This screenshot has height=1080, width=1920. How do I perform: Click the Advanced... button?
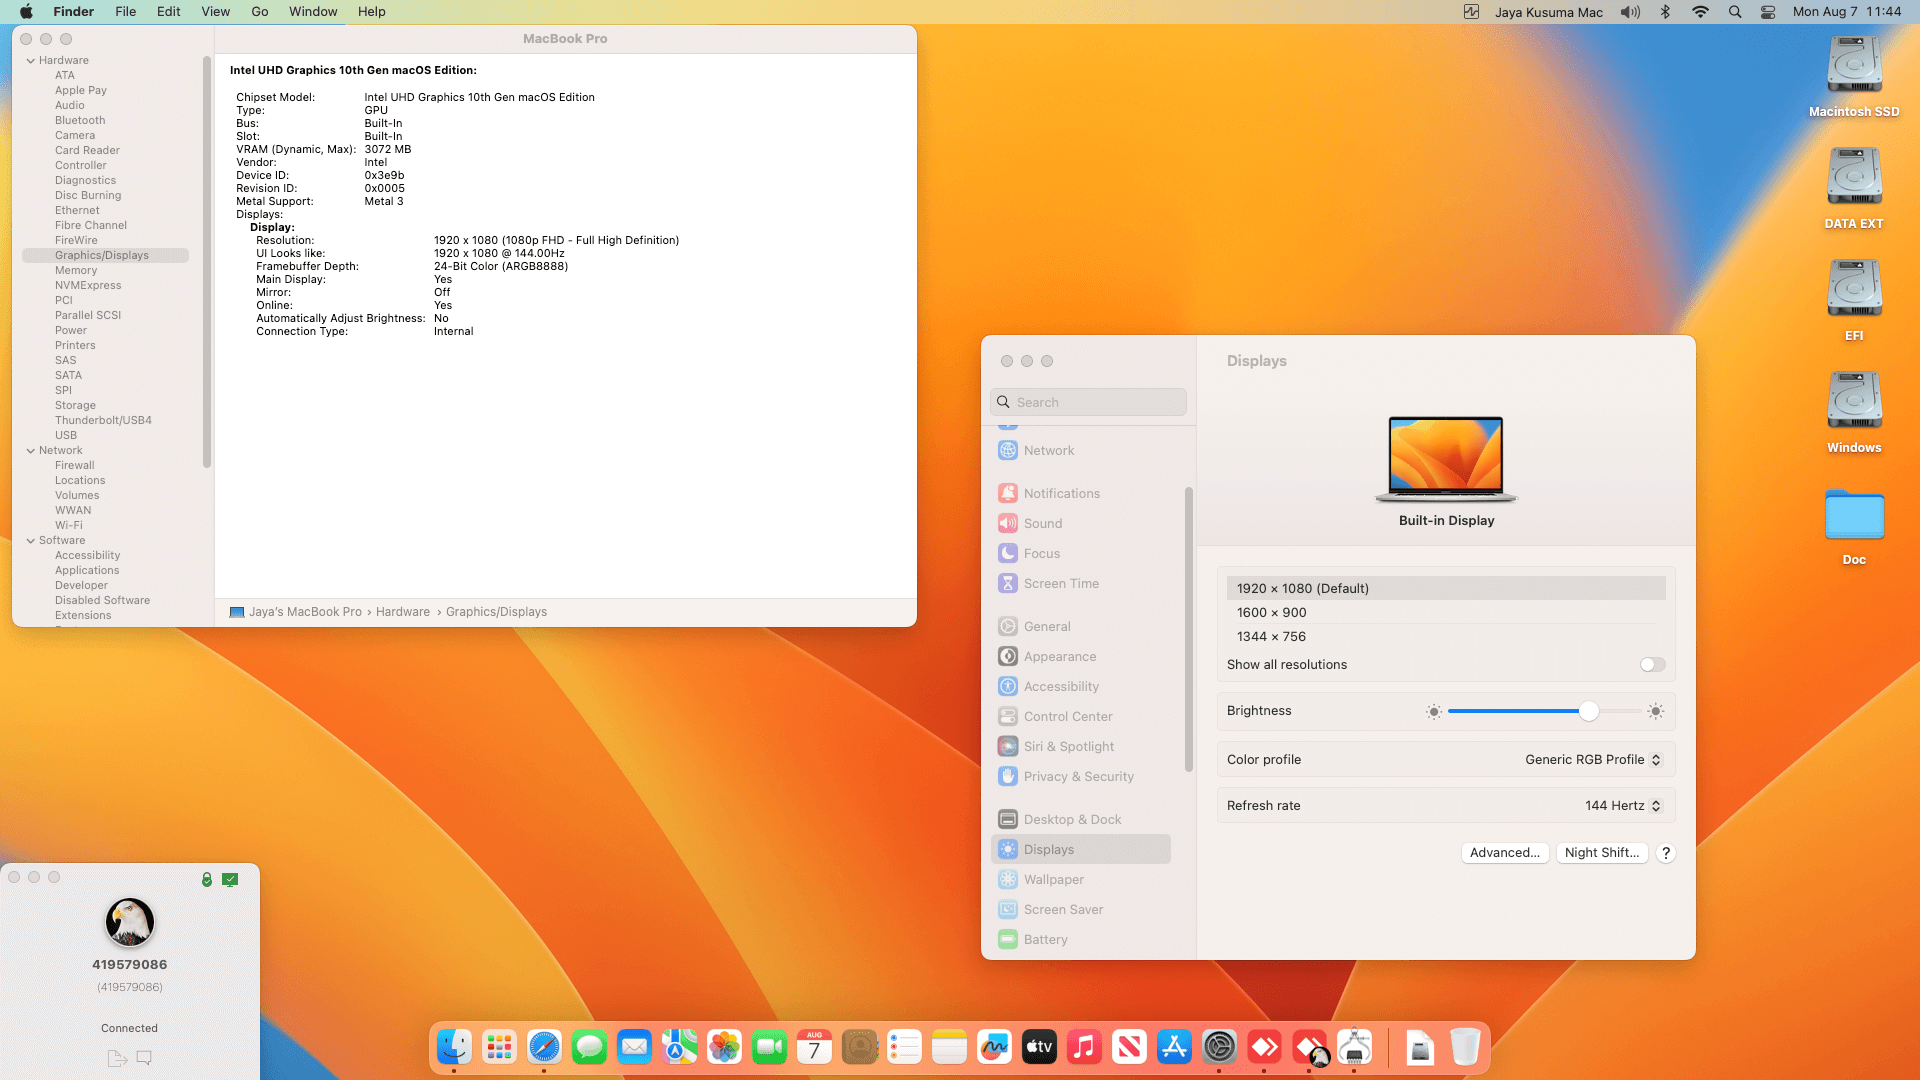[x=1504, y=853]
